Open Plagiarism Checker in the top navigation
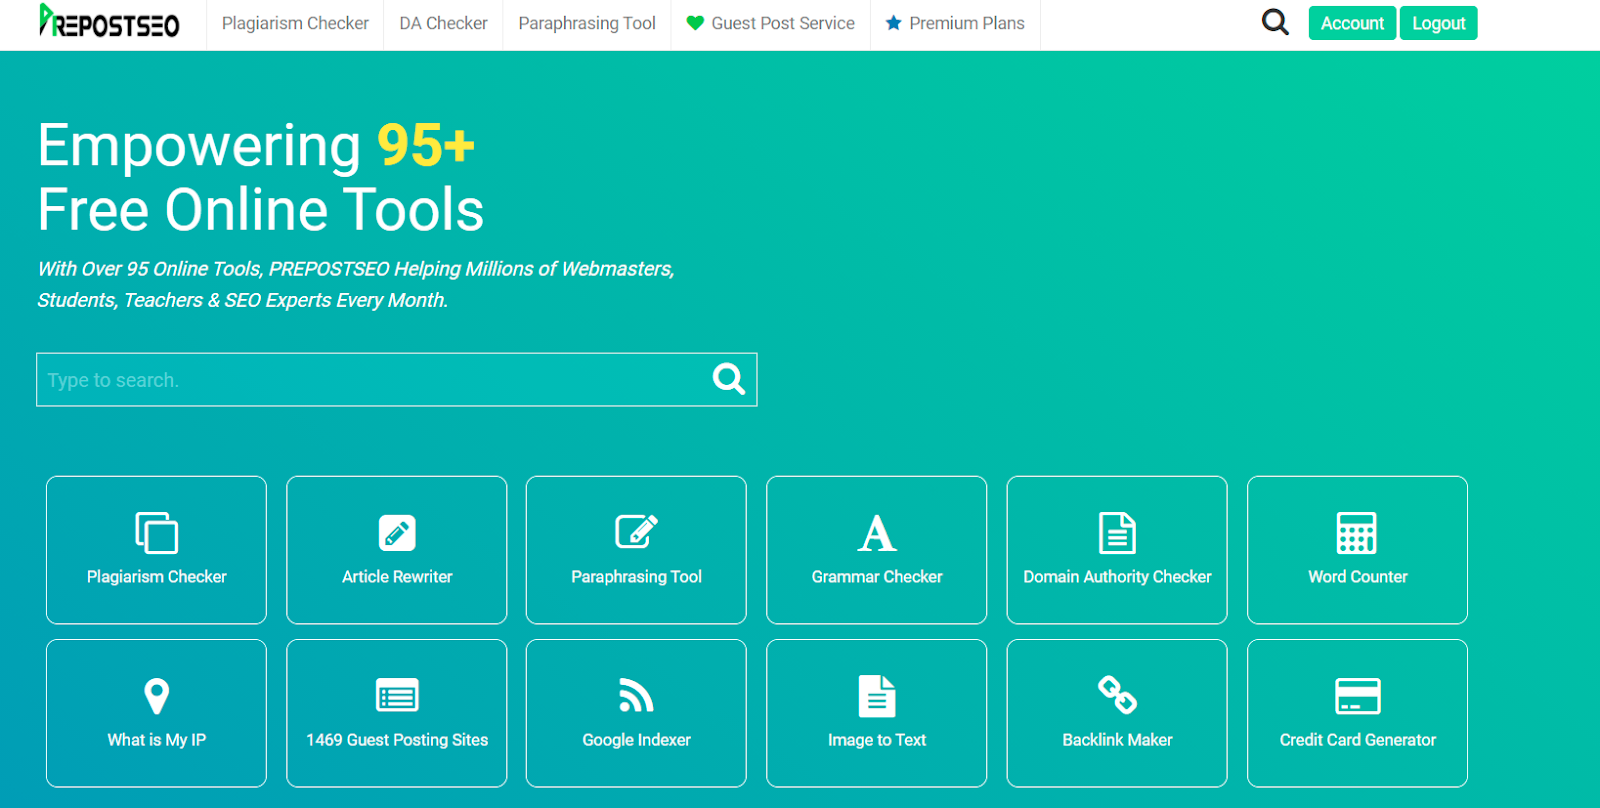The width and height of the screenshot is (1600, 808). click(295, 23)
